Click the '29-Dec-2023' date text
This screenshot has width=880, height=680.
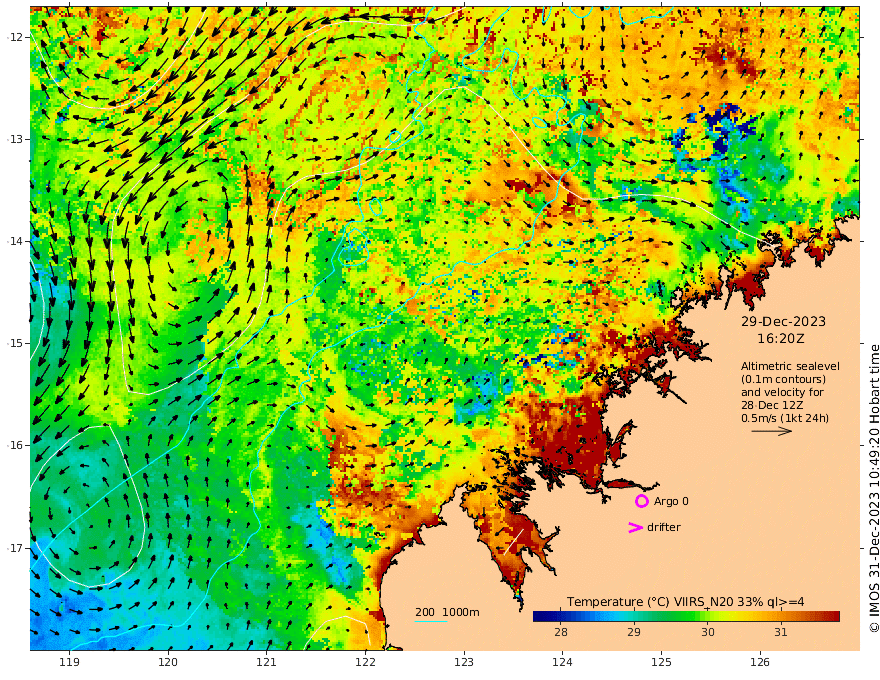click(x=783, y=321)
